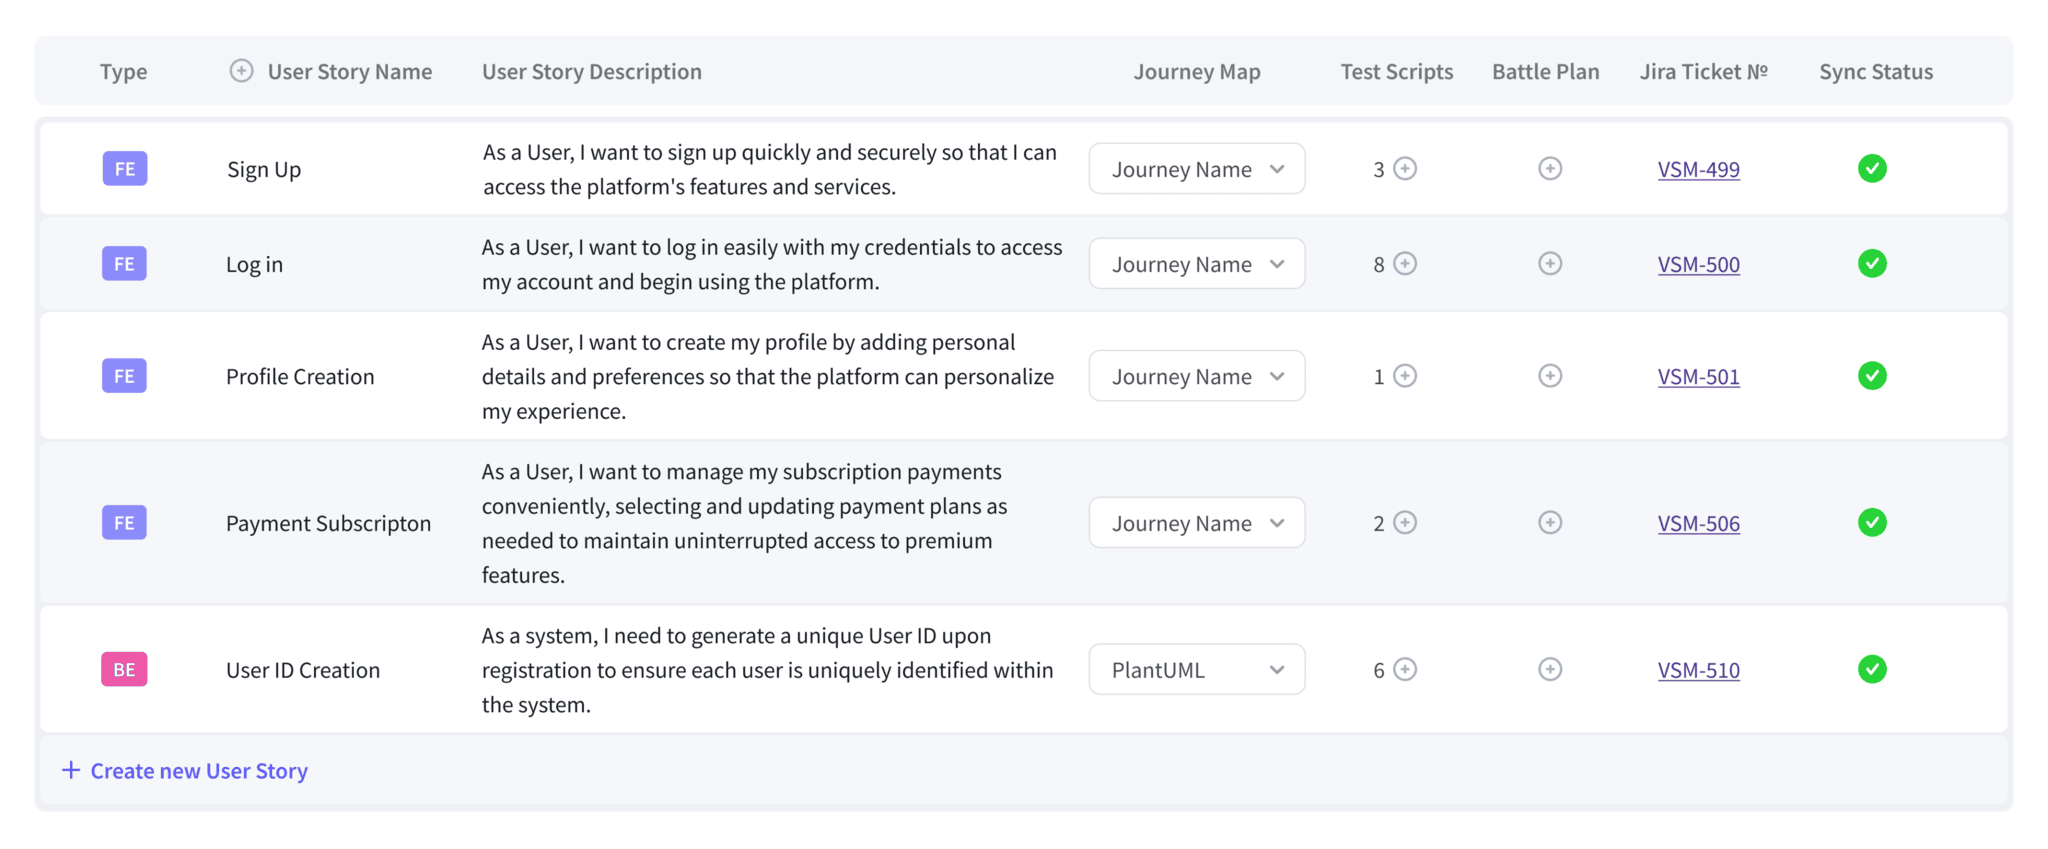The image size is (2048, 849).
Task: Open Jira ticket VSM-510
Action: point(1698,671)
